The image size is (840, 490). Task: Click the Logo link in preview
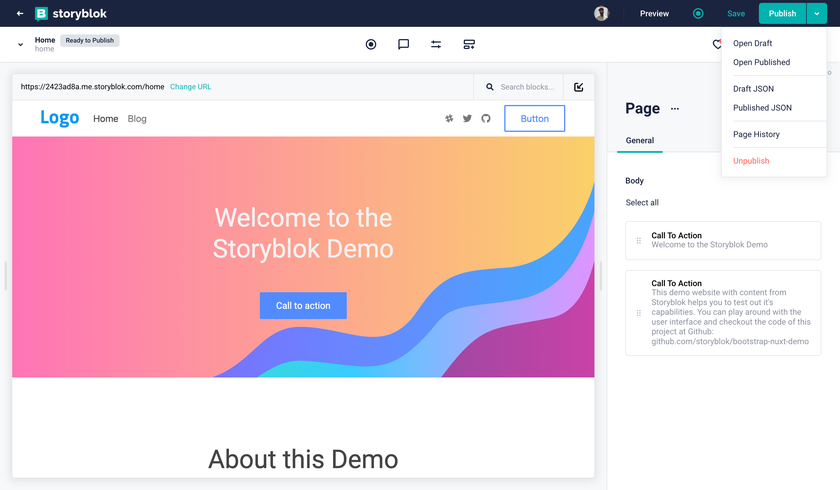pyautogui.click(x=59, y=117)
